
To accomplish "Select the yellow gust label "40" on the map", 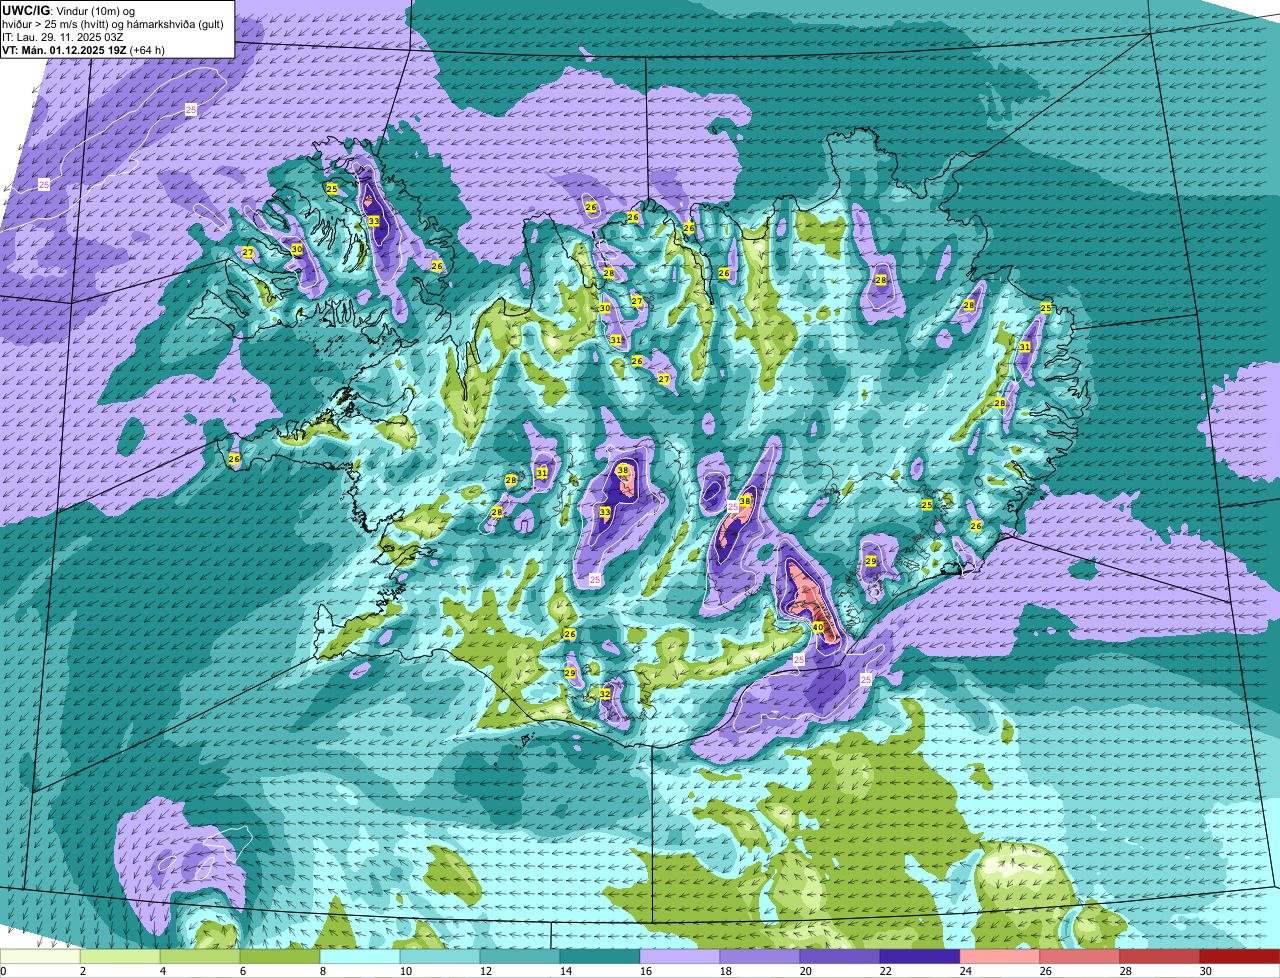I will (x=817, y=628).
